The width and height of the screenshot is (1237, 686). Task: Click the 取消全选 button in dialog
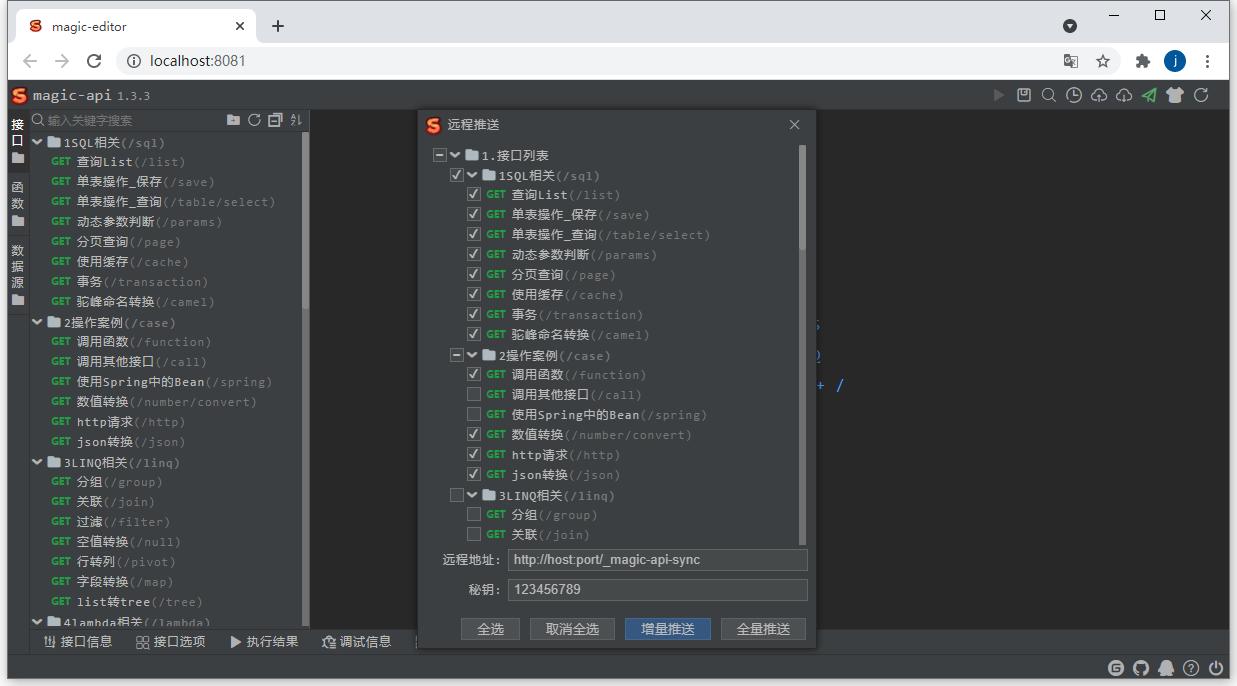[x=571, y=628]
